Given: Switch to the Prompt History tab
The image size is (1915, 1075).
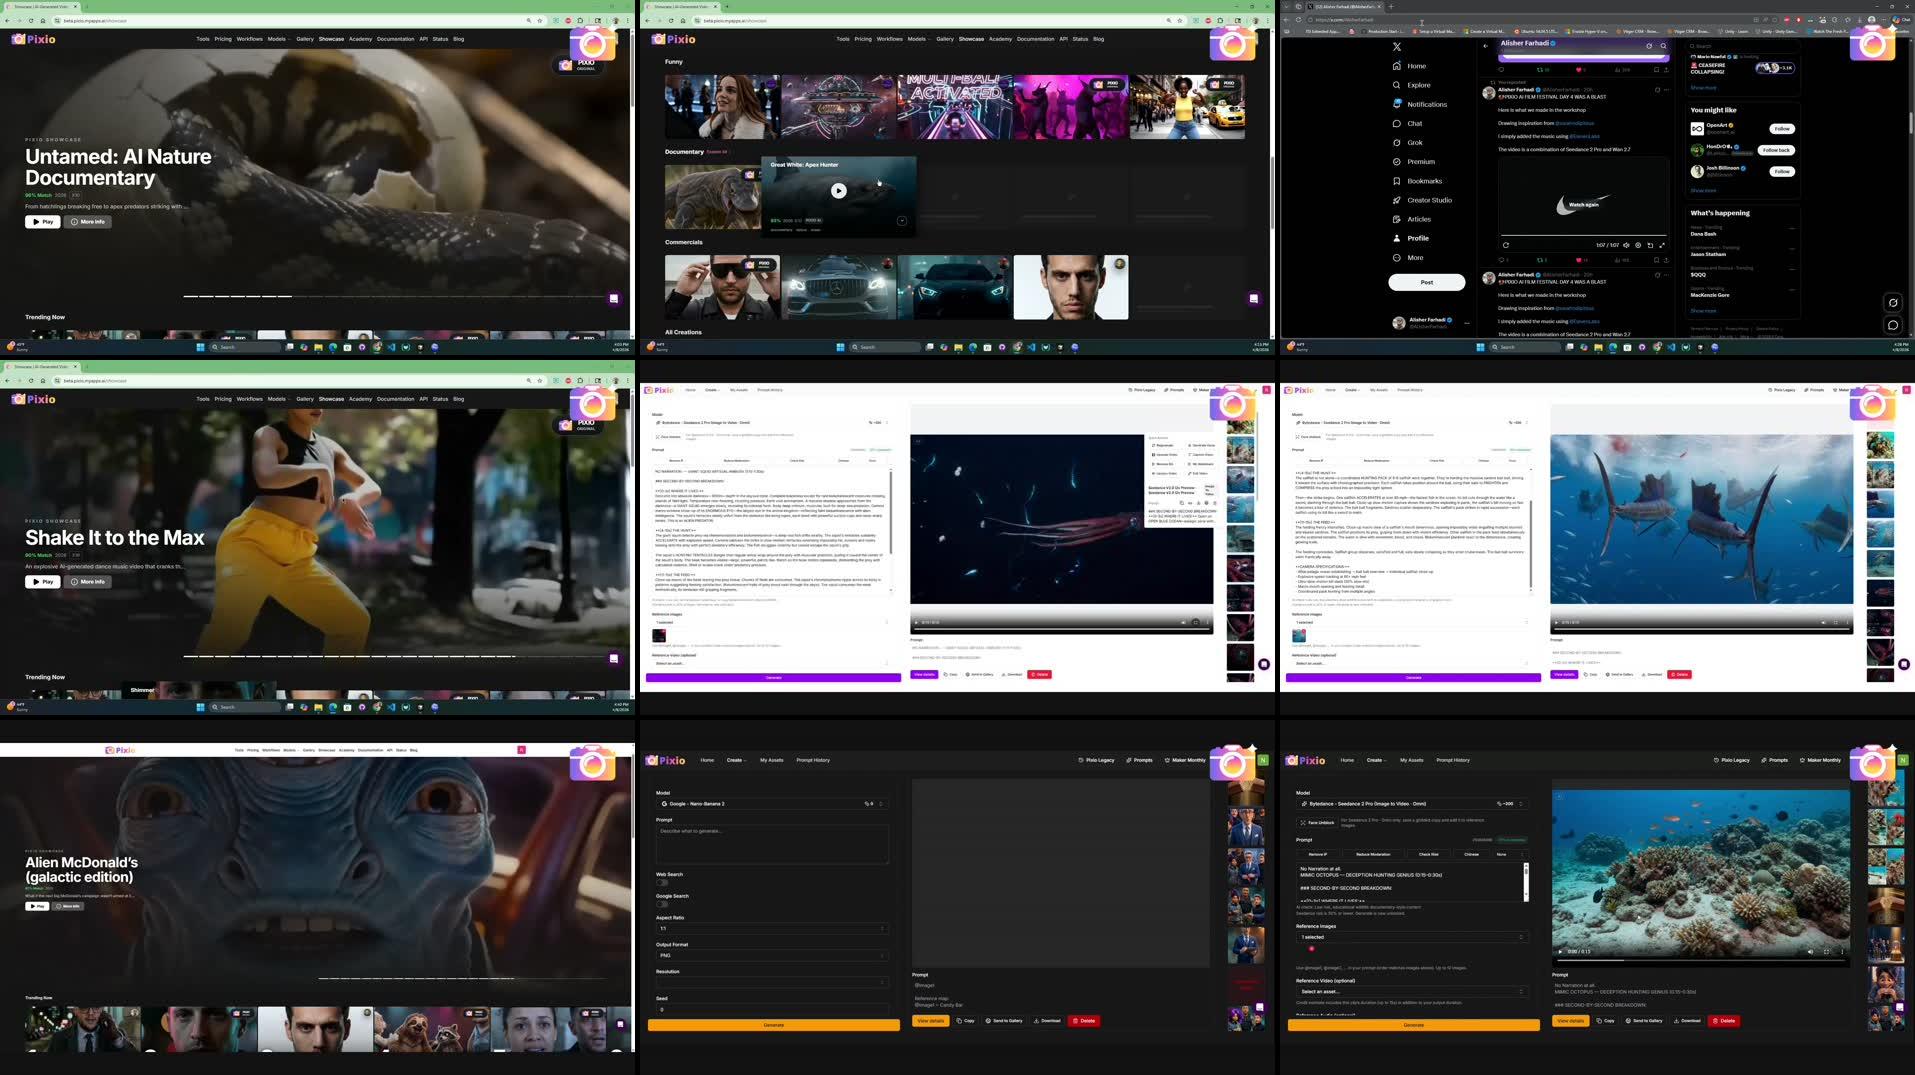Looking at the screenshot, I should click(813, 760).
